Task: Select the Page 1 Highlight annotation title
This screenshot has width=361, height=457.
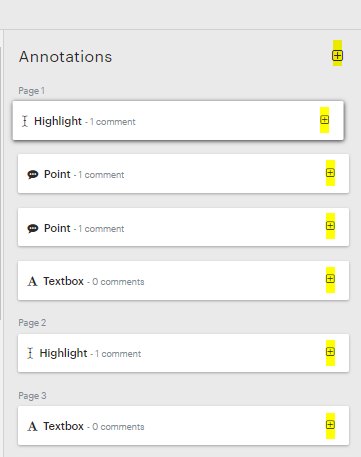Action: (x=58, y=121)
